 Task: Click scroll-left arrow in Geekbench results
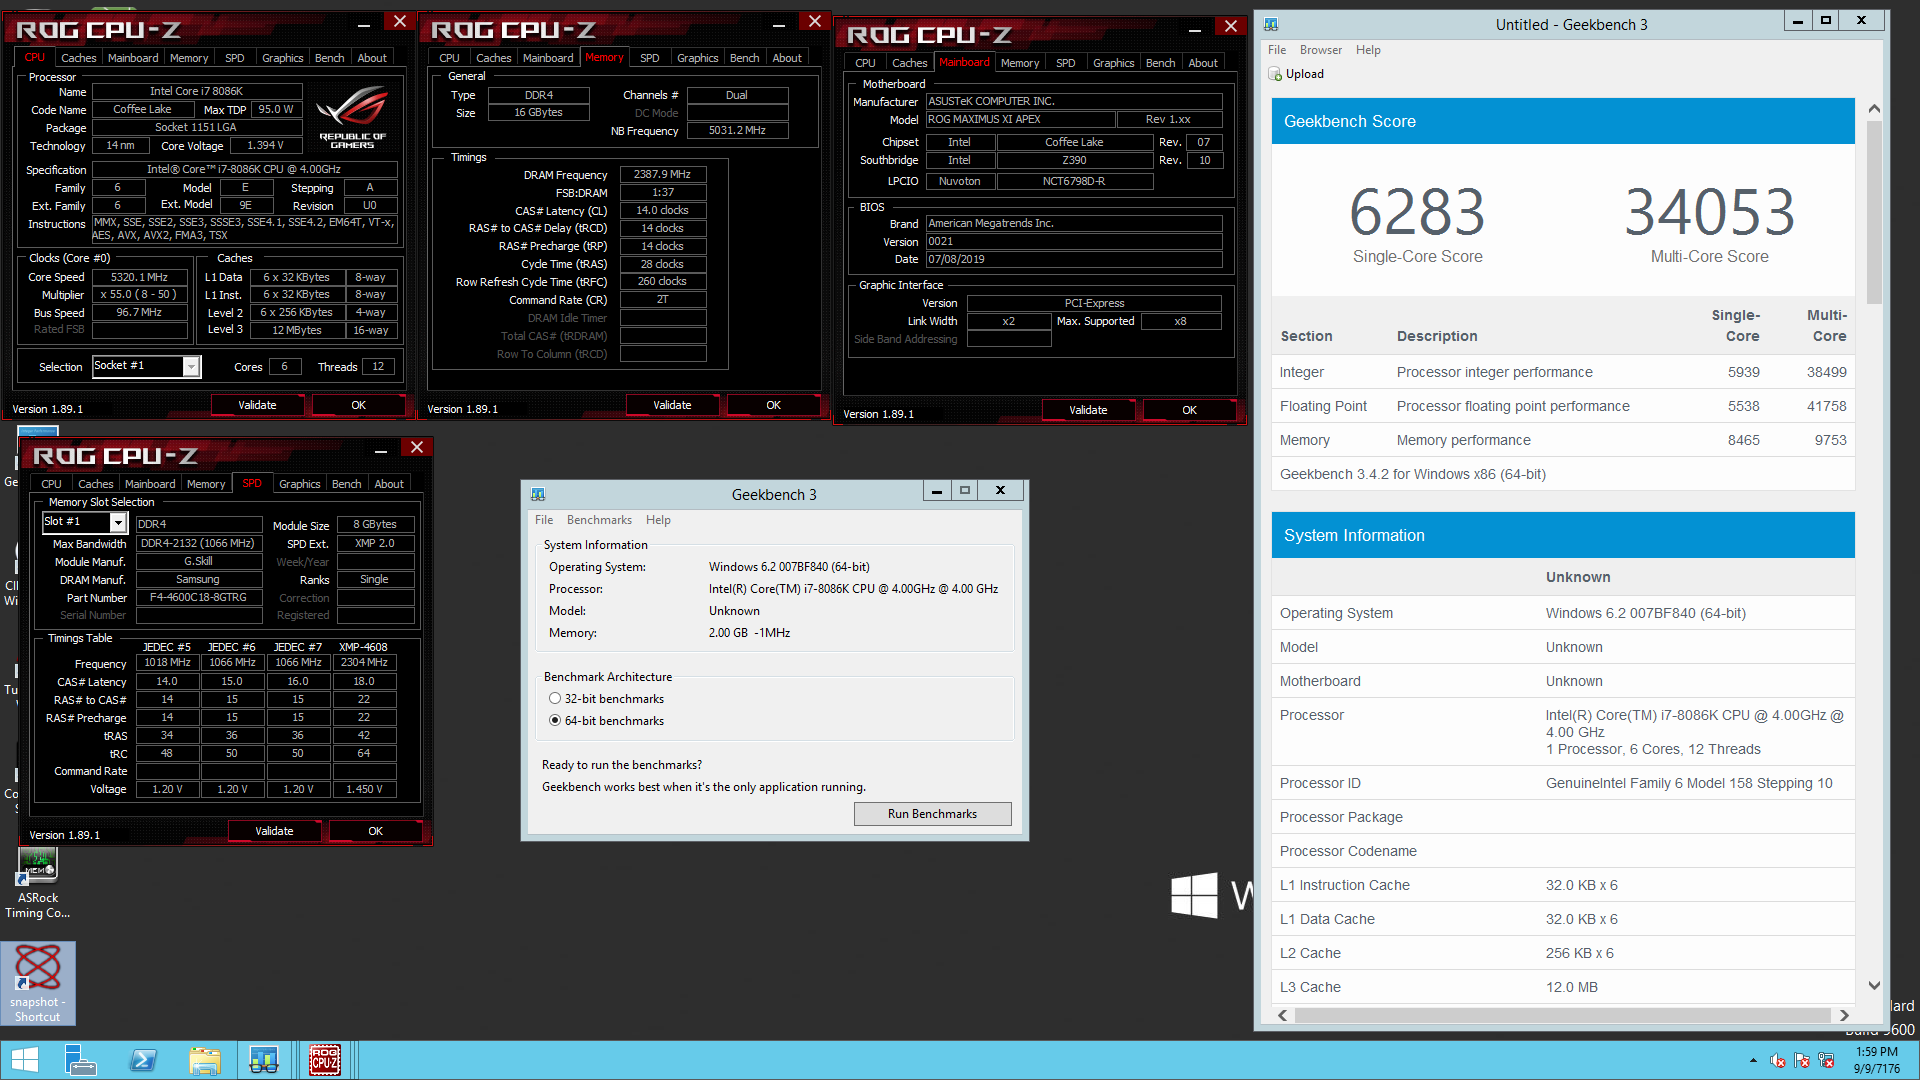coord(1283,1015)
